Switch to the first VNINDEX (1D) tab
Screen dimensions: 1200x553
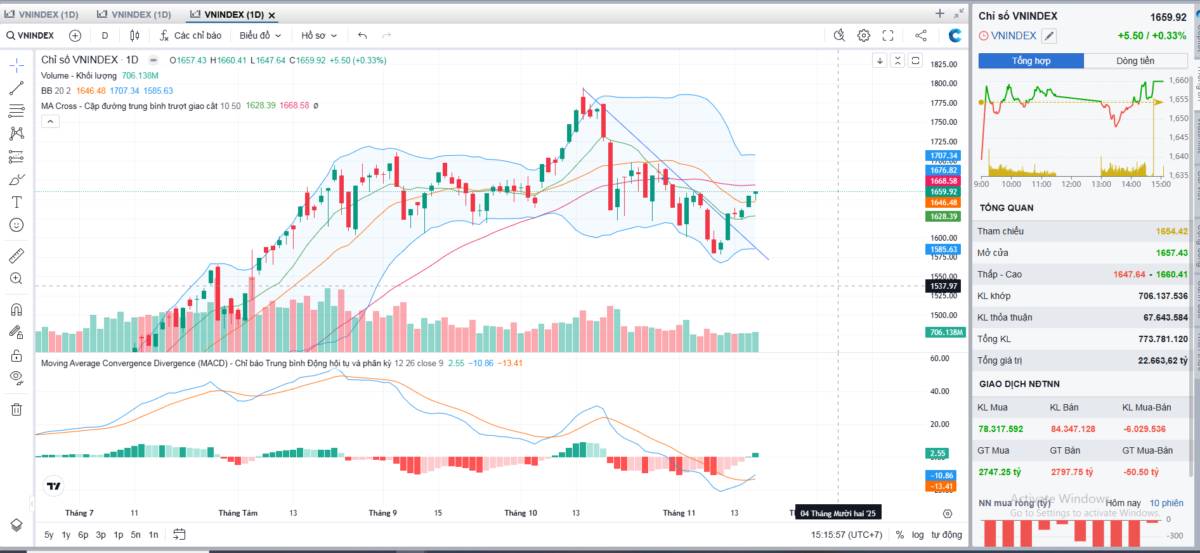pos(42,15)
